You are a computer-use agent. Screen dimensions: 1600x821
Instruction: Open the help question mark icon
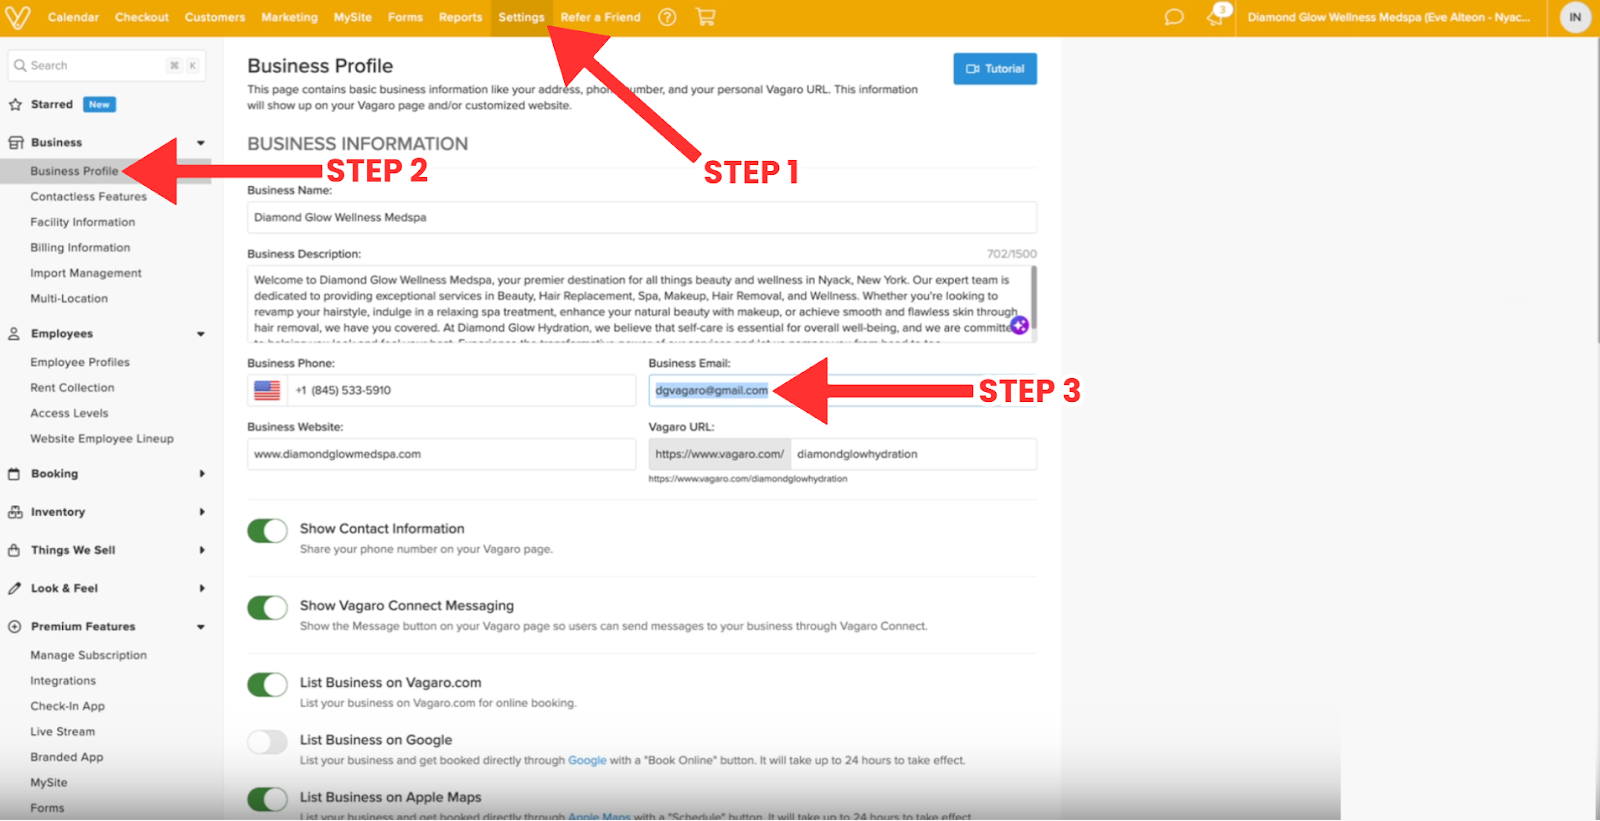[x=667, y=17]
